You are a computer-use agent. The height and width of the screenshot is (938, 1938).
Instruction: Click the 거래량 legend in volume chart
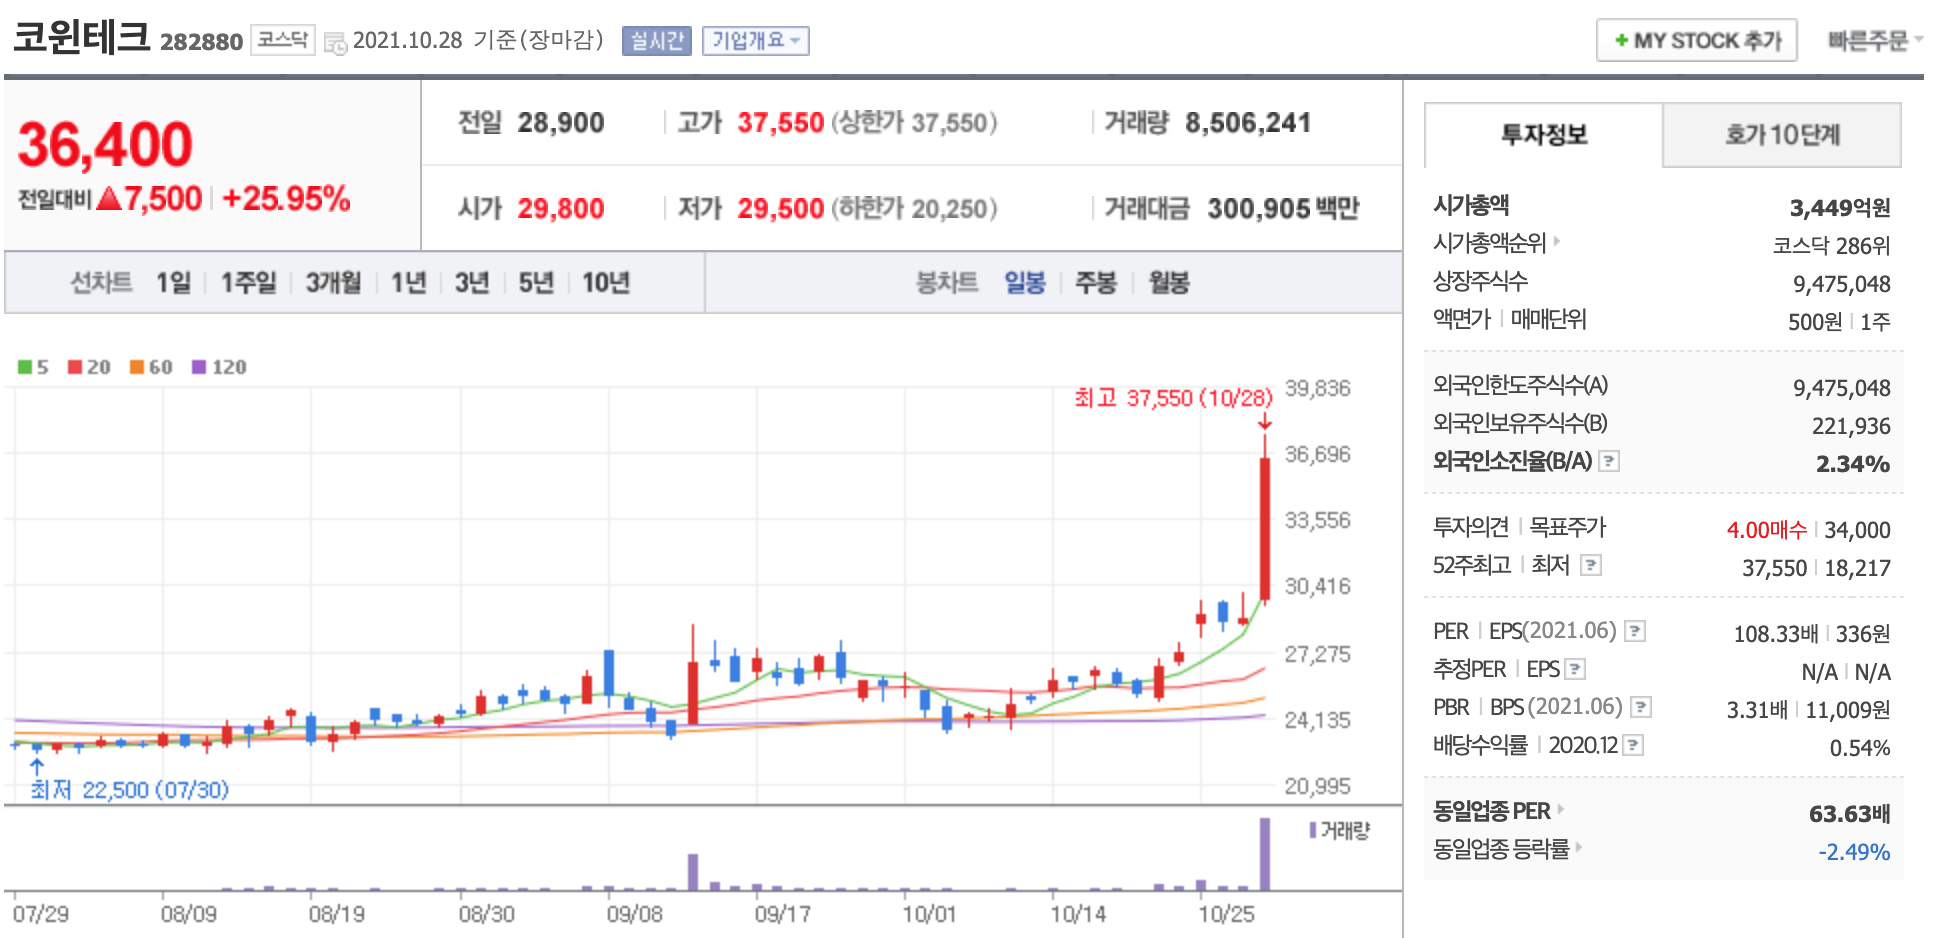point(1339,830)
